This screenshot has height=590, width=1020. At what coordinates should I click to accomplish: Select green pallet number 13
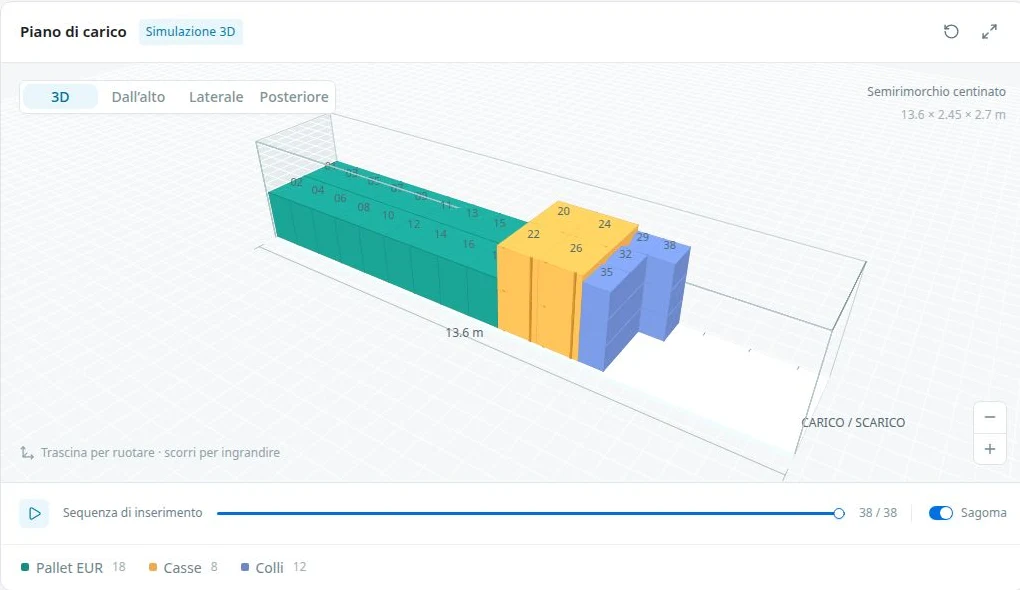pos(472,213)
